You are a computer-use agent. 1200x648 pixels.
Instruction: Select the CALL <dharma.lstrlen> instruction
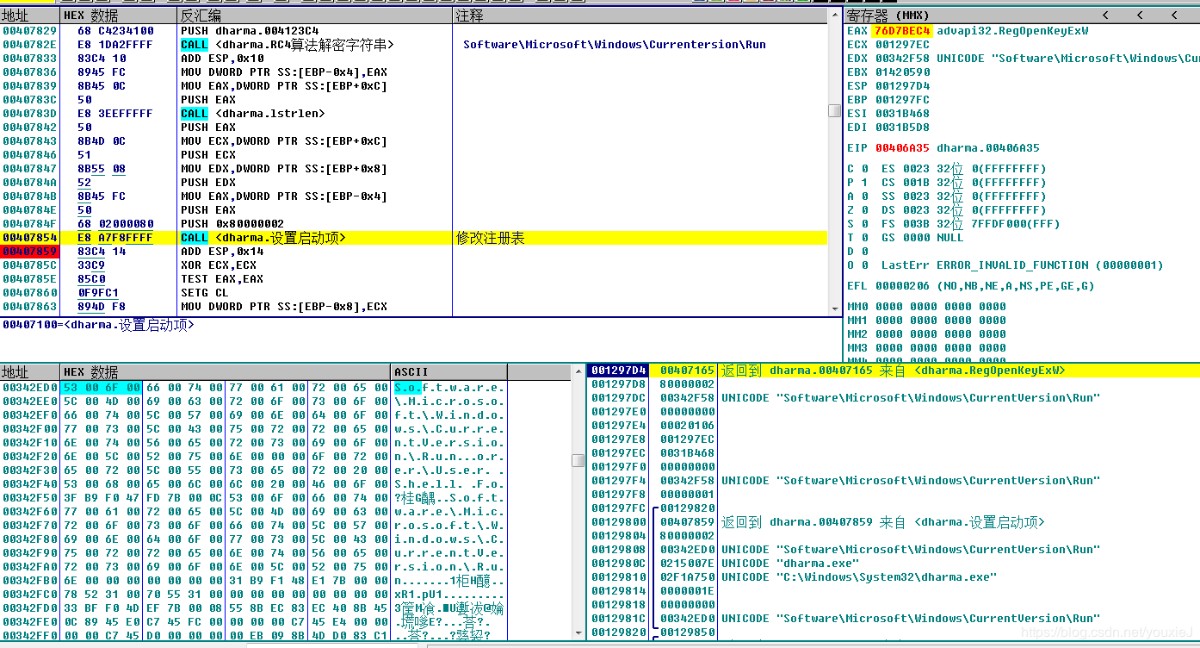pos(252,114)
